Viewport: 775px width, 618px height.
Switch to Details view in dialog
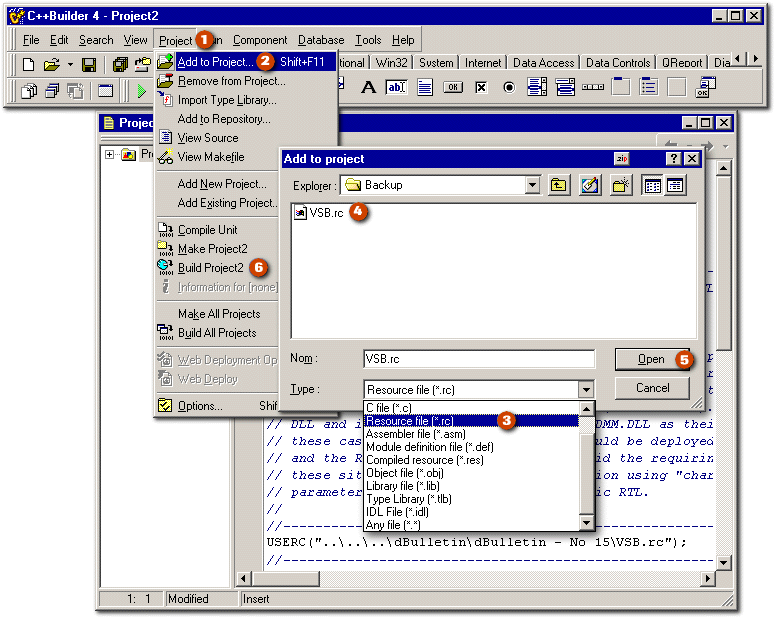point(675,185)
